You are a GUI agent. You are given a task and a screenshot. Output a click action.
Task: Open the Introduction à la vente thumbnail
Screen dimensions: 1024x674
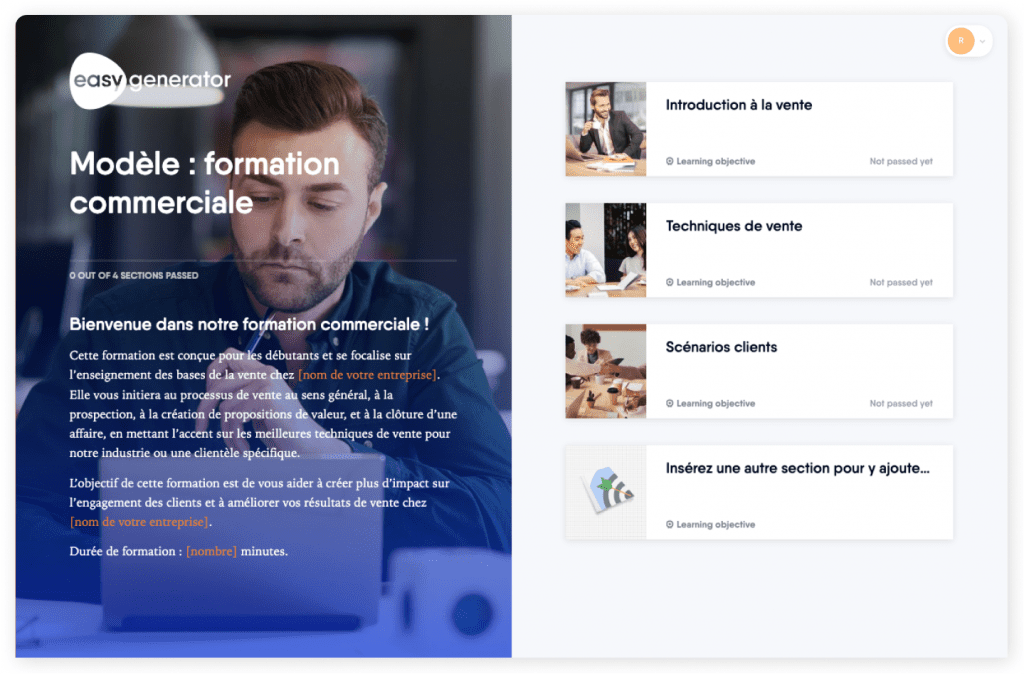(x=605, y=129)
